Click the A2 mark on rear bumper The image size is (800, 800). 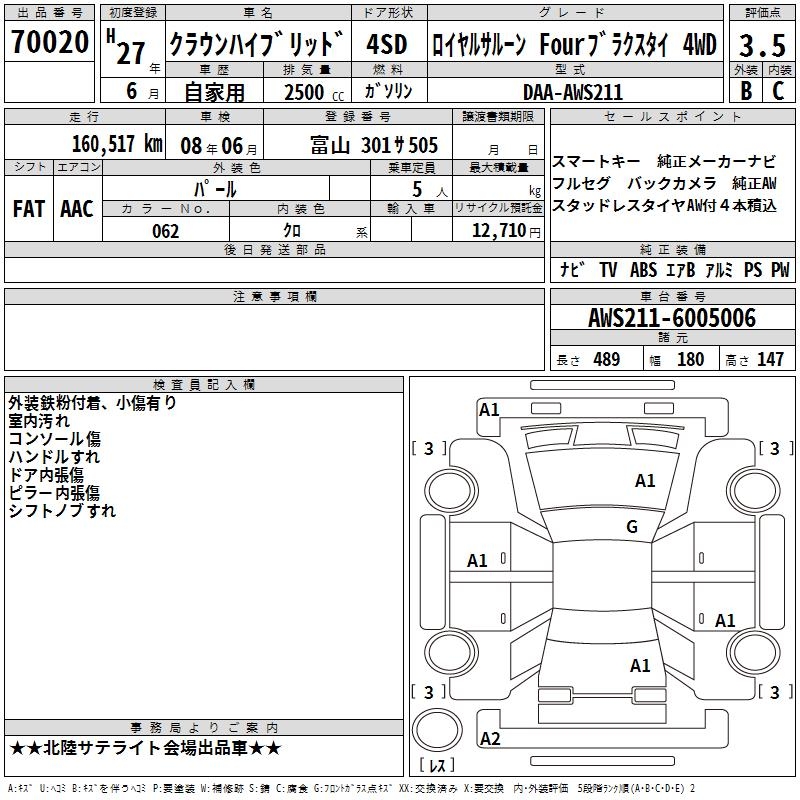pyautogui.click(x=490, y=738)
